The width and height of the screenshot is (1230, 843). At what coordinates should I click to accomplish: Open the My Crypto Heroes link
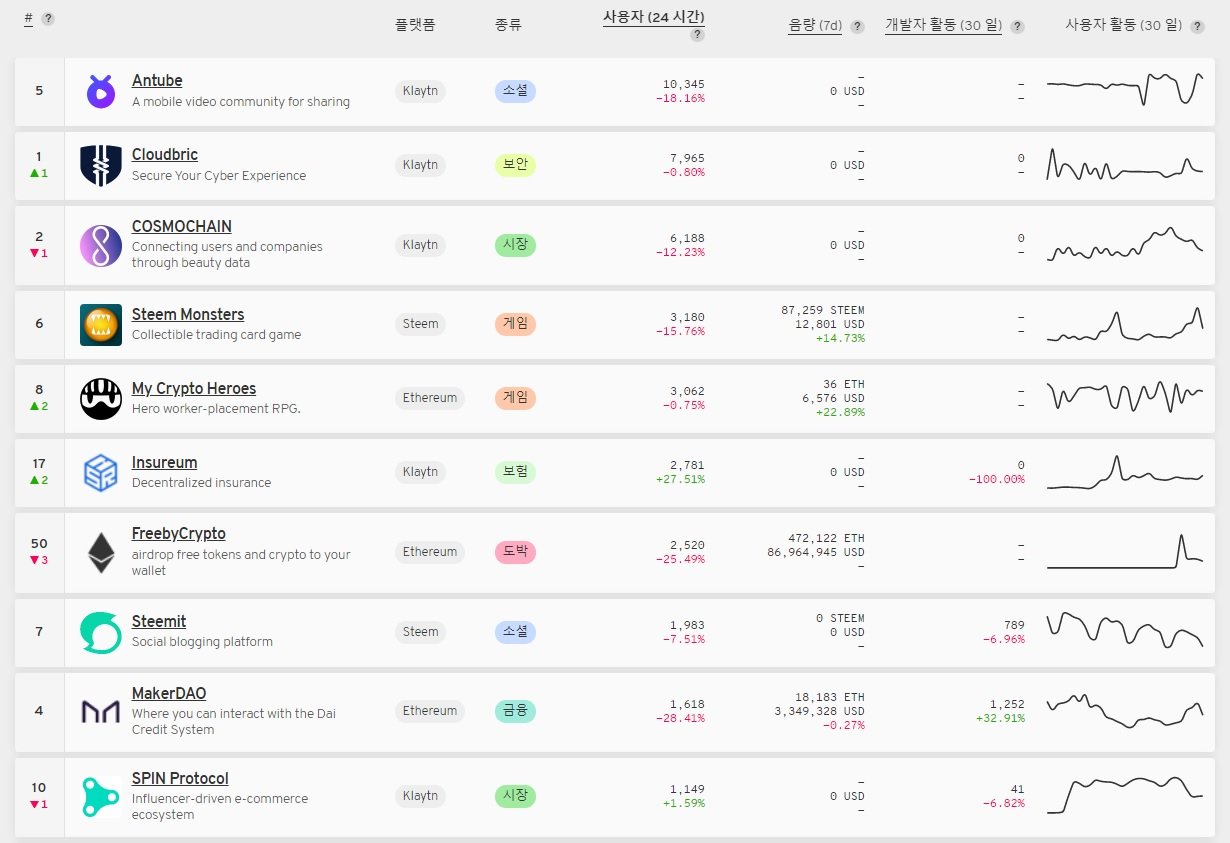tap(194, 389)
